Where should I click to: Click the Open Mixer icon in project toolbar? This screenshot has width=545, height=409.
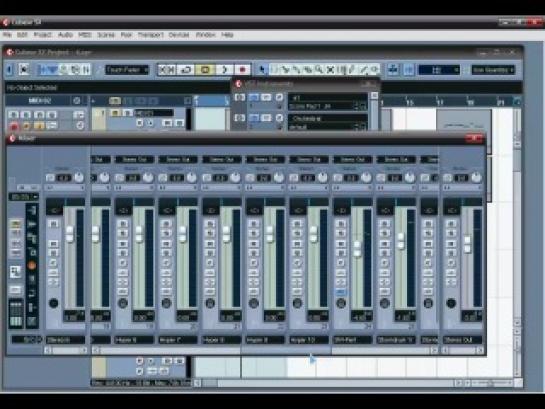click(86, 69)
